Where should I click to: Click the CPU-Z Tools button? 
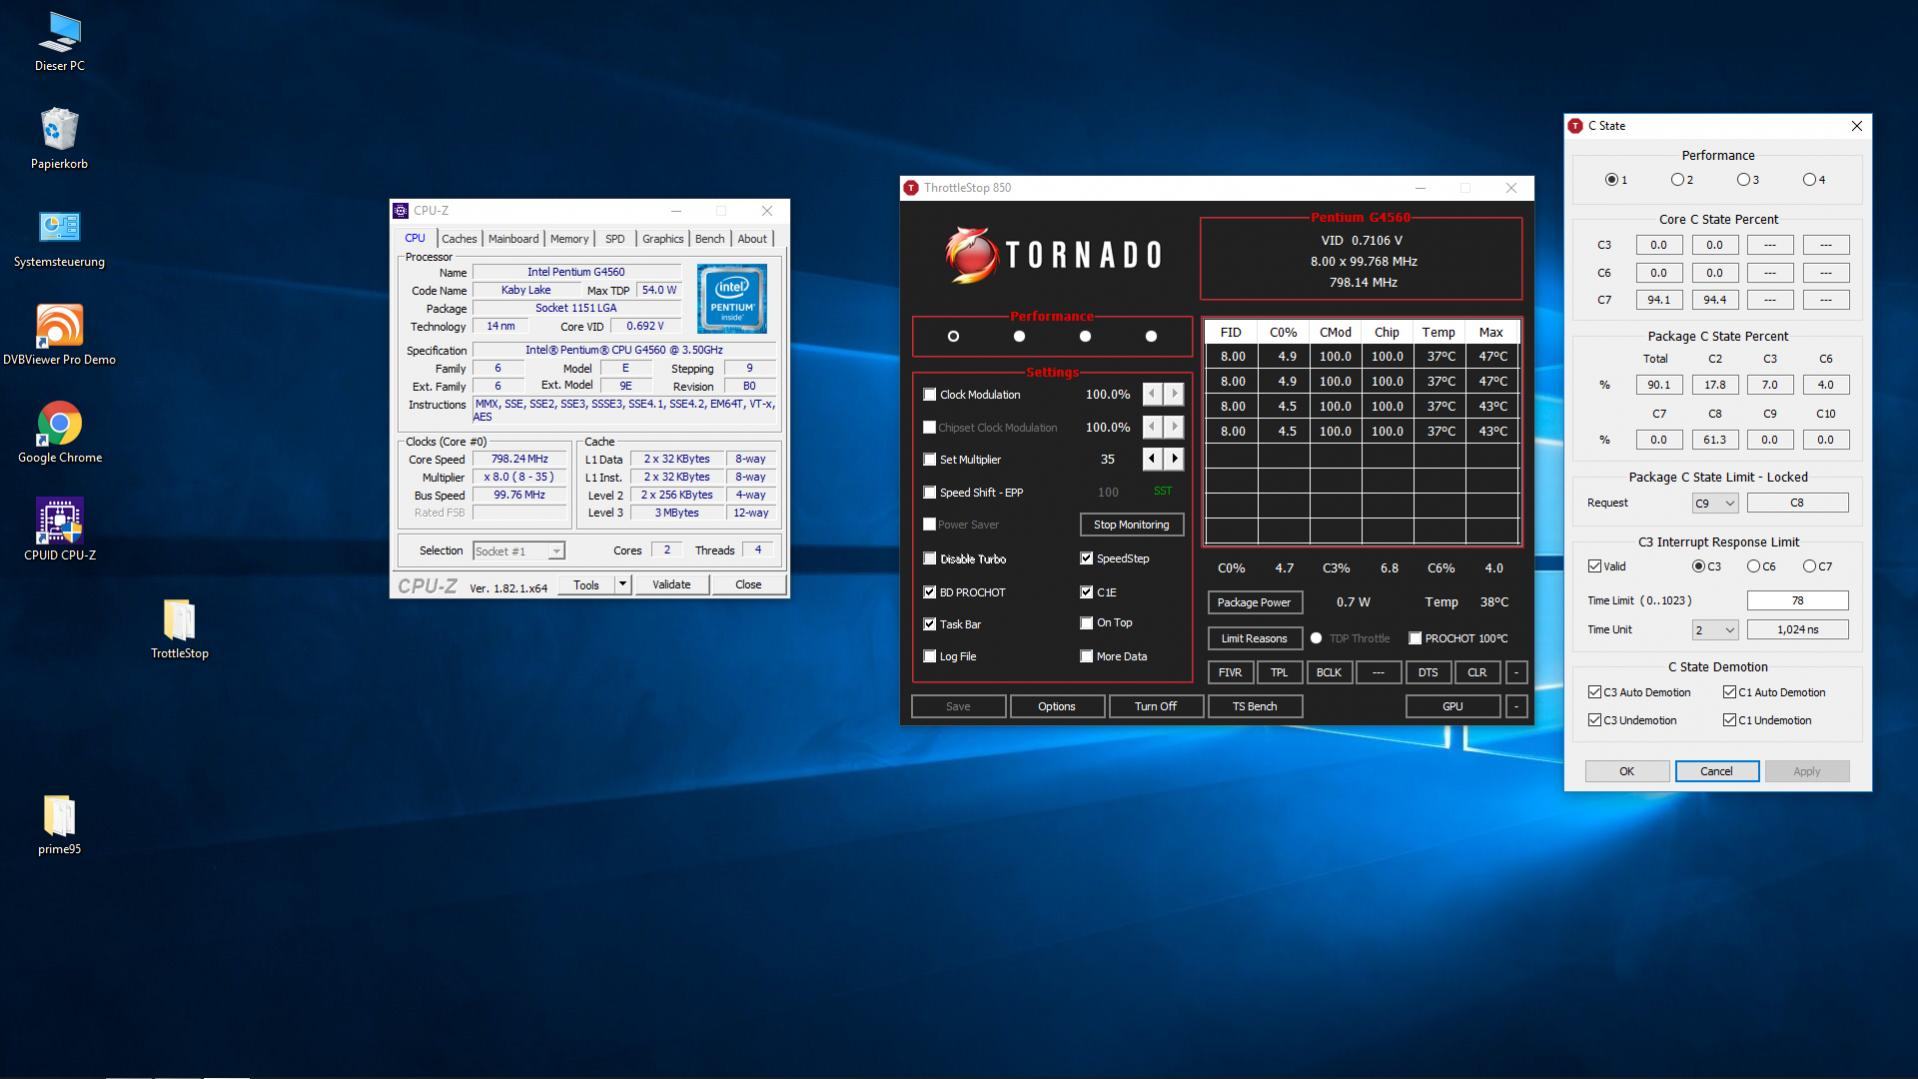pos(586,584)
